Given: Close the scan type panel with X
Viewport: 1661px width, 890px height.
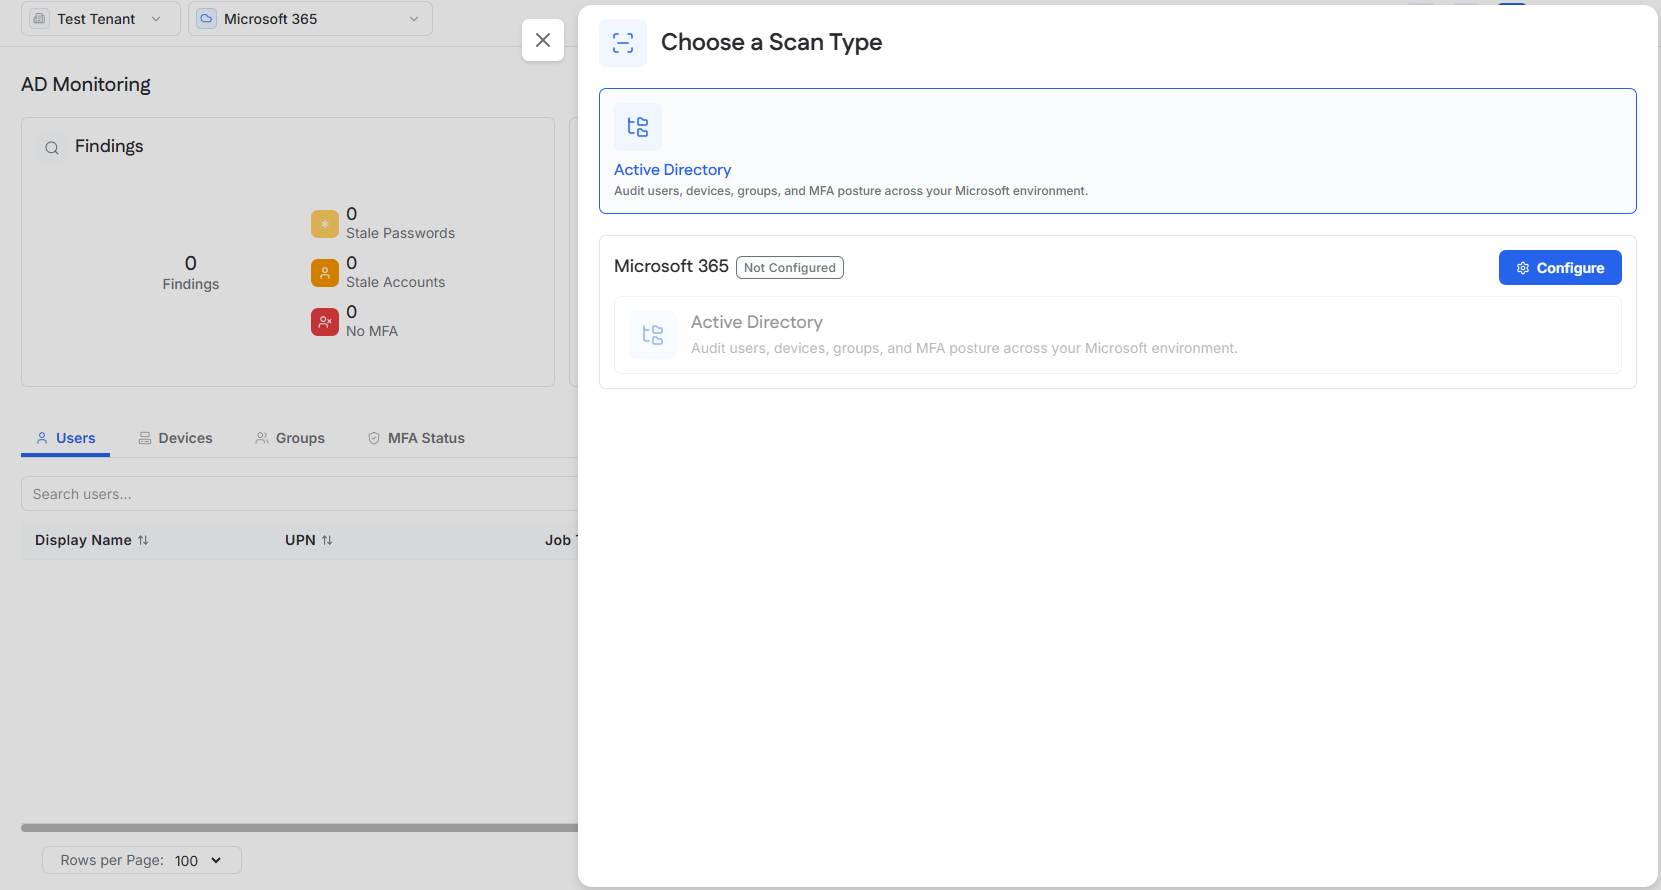Looking at the screenshot, I should point(543,40).
